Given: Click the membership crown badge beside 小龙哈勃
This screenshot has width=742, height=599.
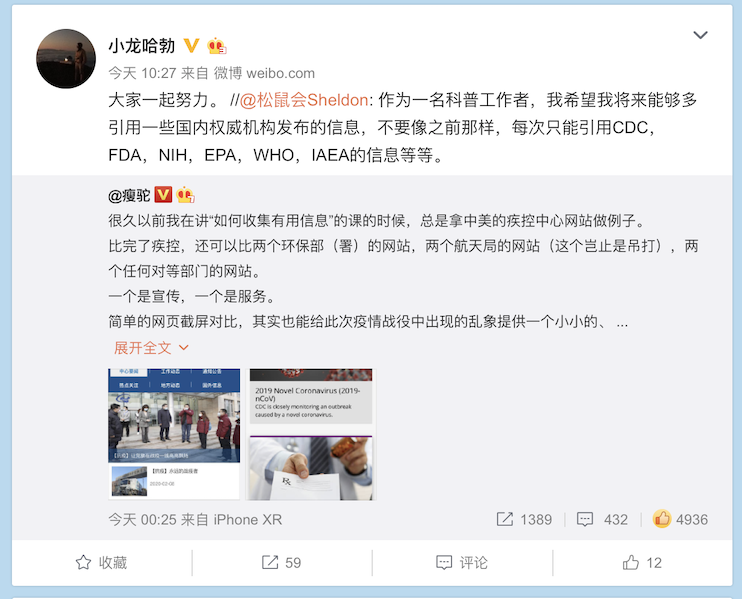Looking at the screenshot, I should (217, 46).
